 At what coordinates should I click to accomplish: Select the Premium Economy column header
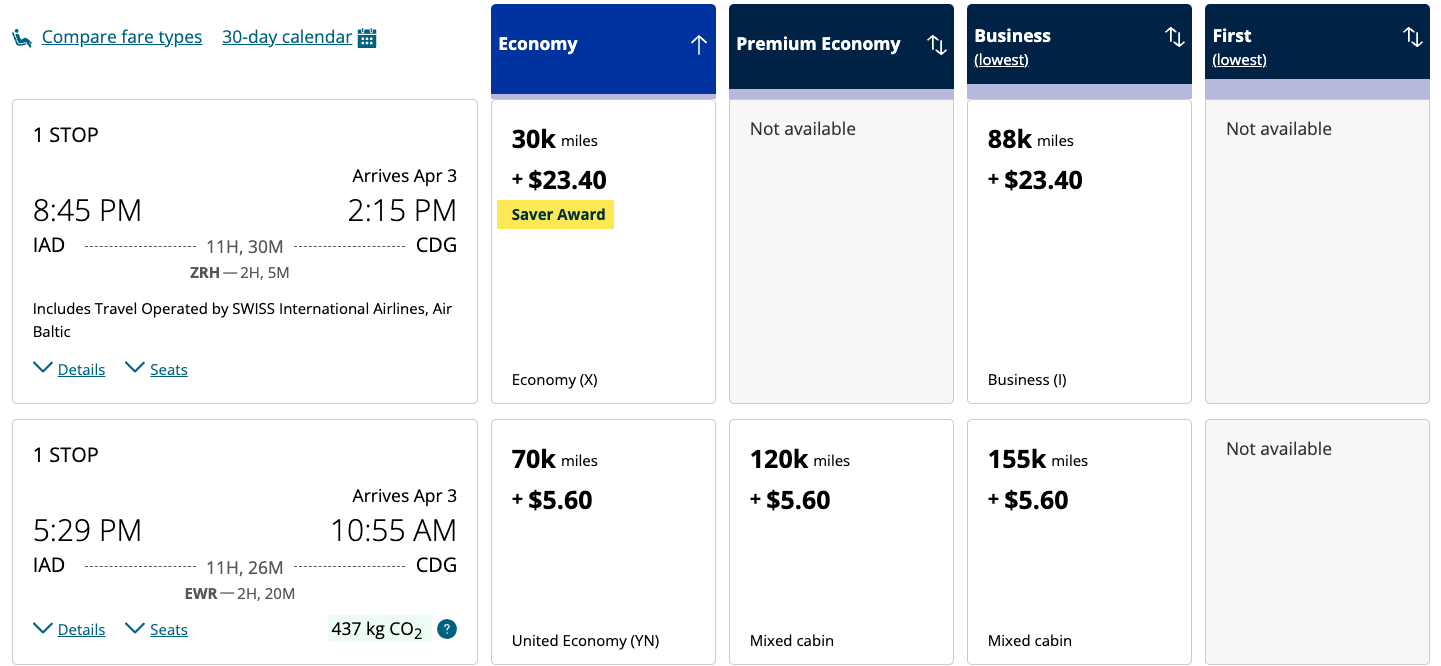tap(820, 45)
